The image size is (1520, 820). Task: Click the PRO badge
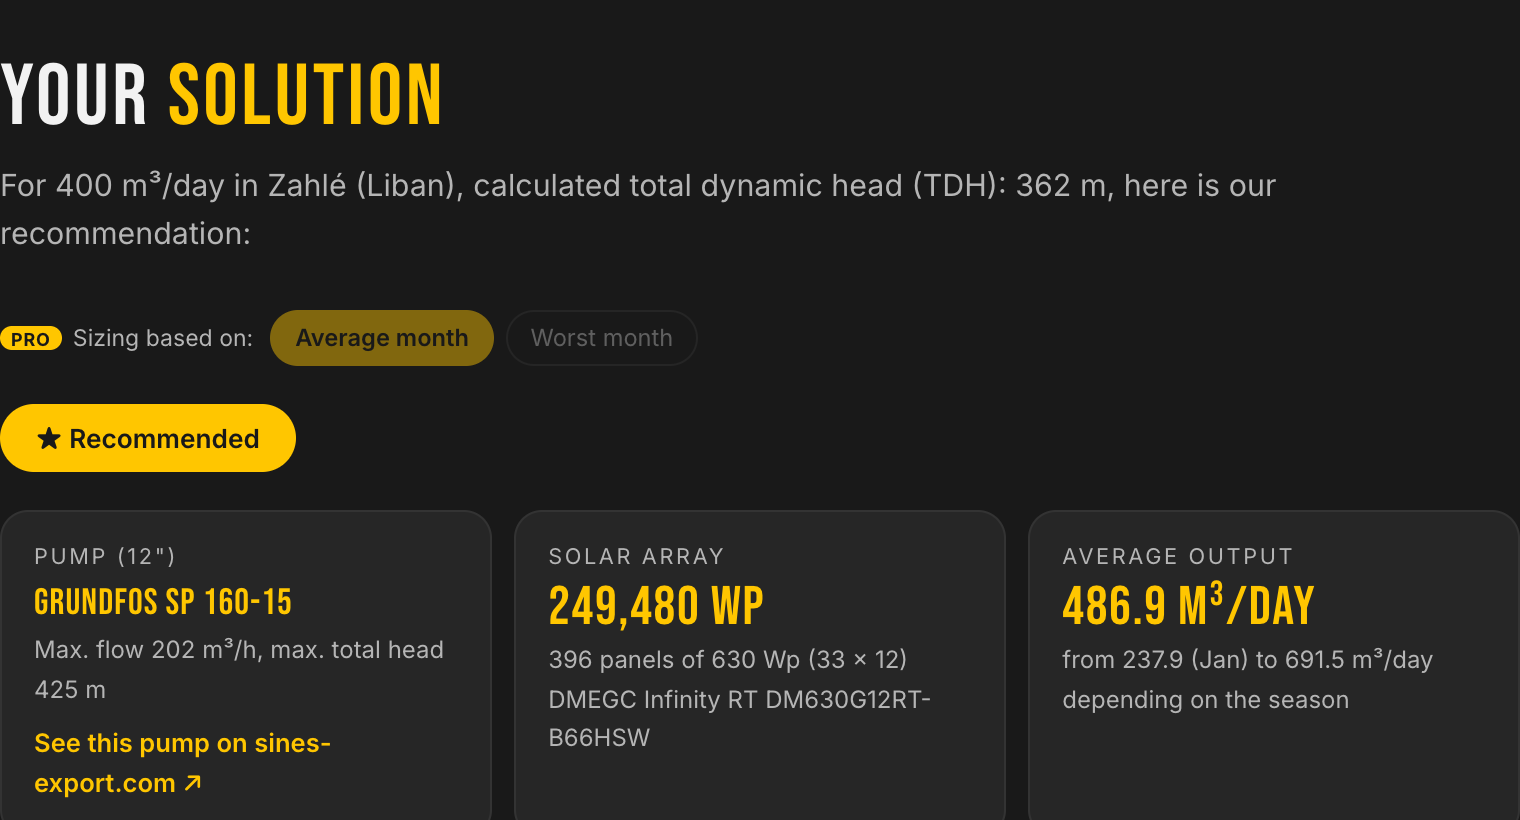(x=31, y=339)
